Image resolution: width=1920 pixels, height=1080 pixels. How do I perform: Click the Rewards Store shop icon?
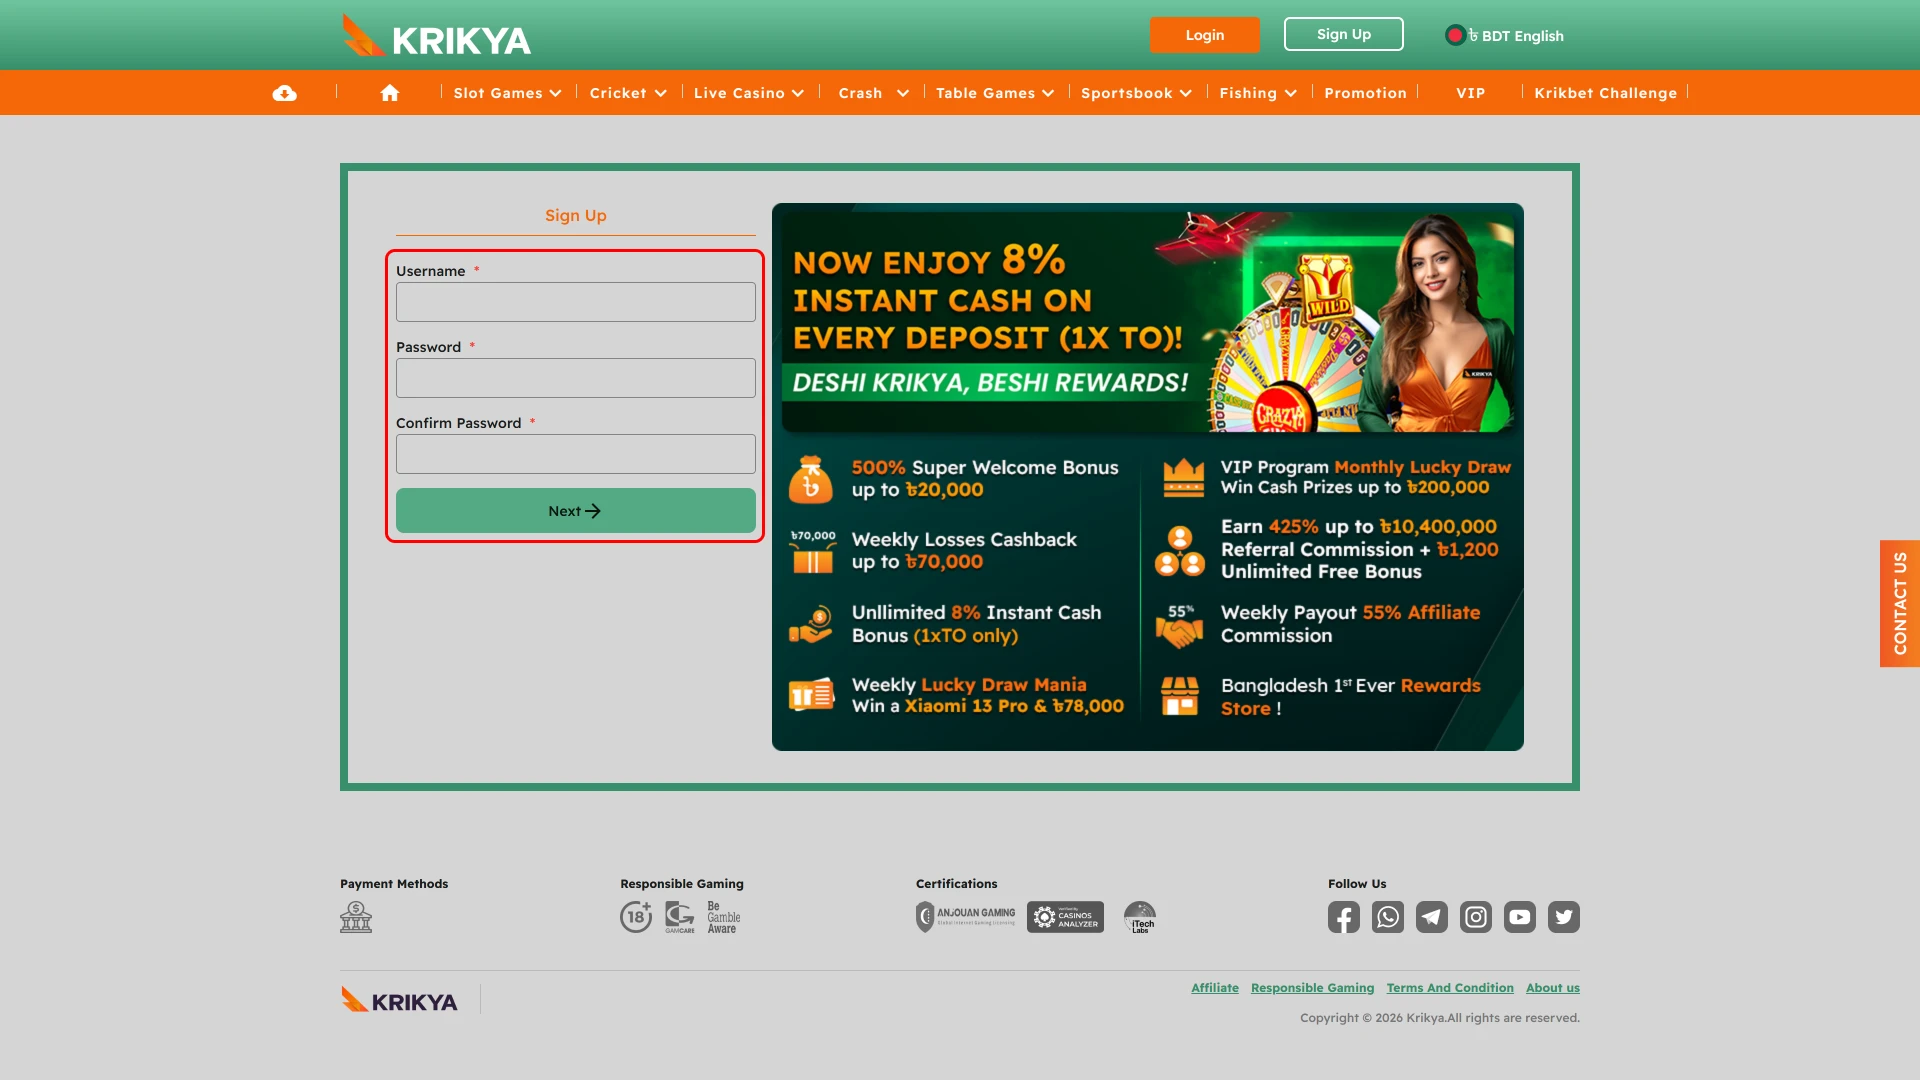pos(1180,696)
